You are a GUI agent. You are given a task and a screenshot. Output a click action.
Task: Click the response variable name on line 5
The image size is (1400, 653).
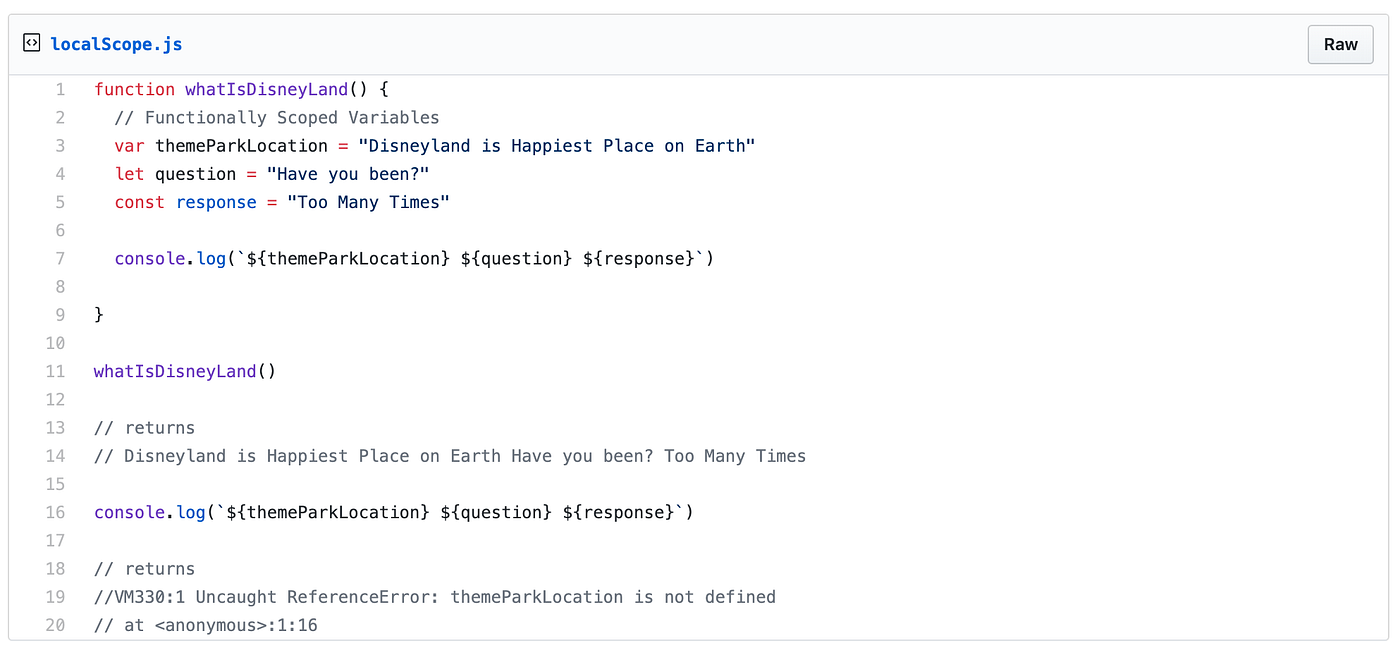216,202
